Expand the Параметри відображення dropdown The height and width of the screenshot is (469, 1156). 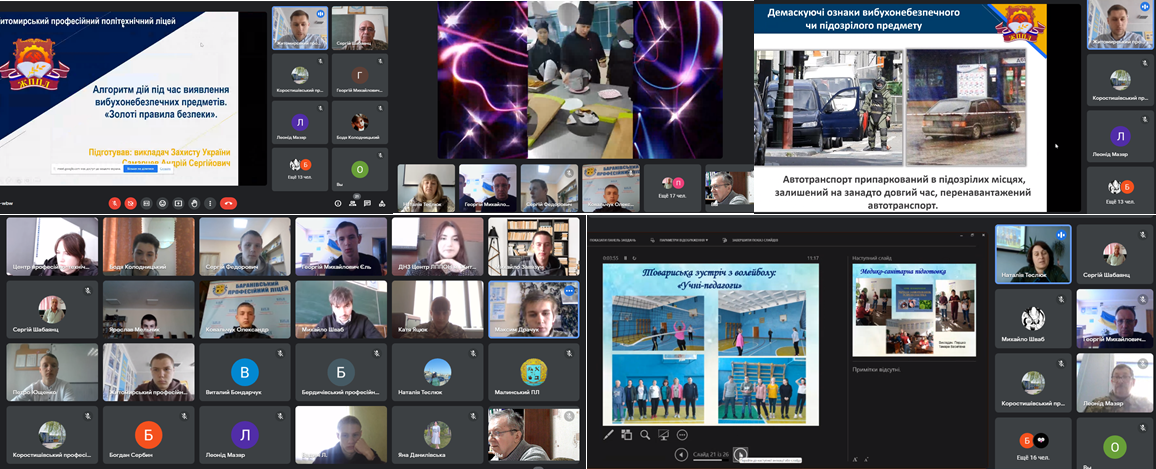(683, 240)
